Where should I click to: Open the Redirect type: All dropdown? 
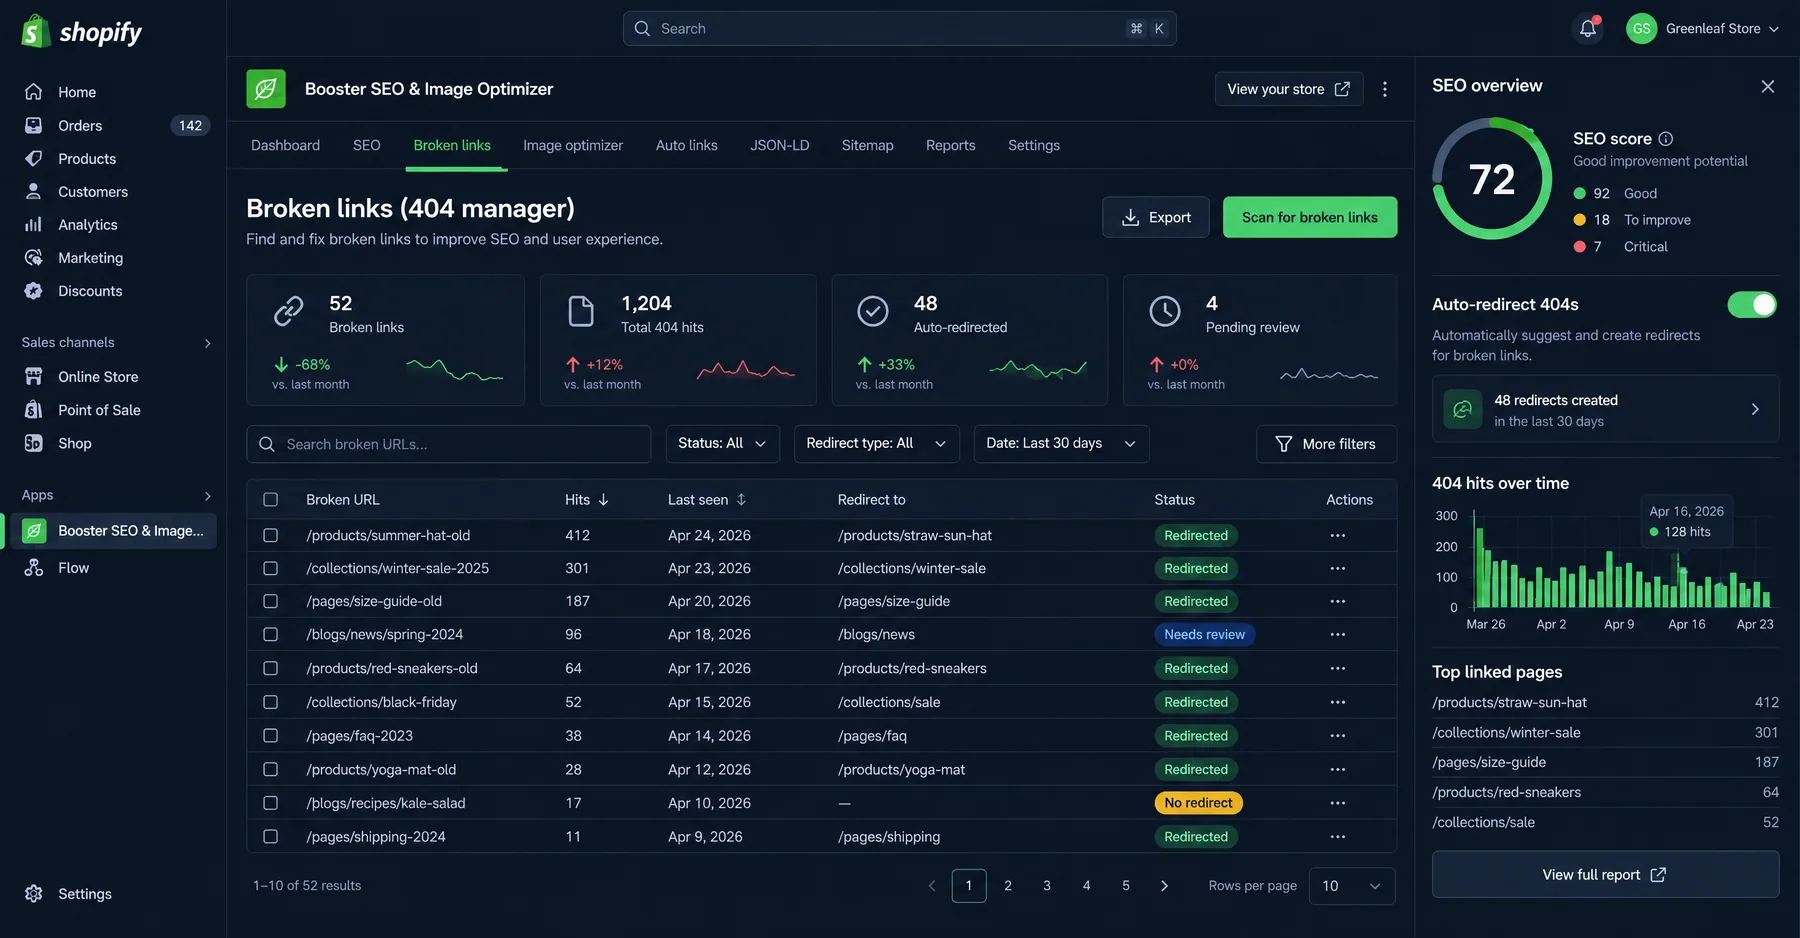click(876, 443)
